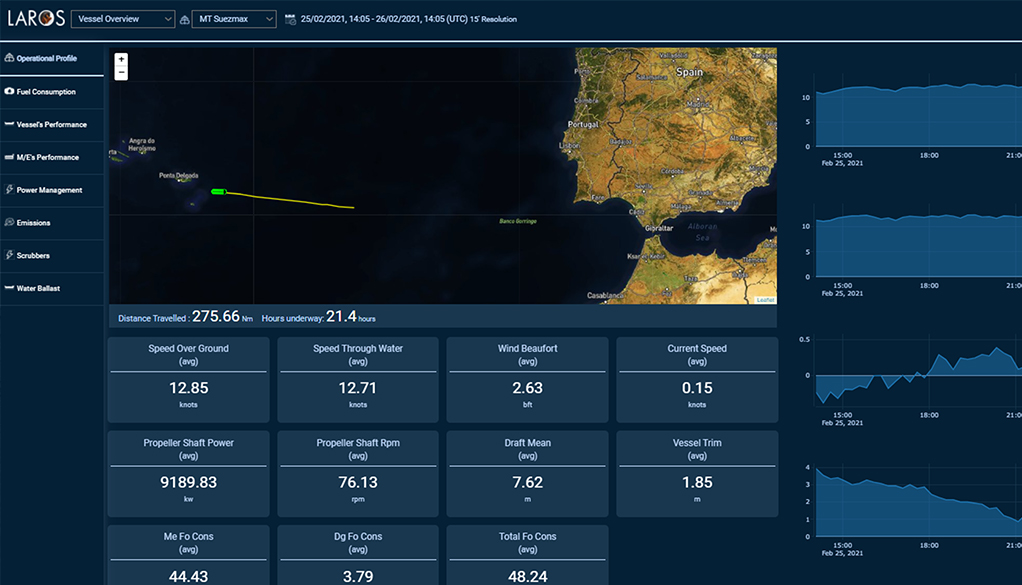Viewport: 1022px width, 585px height.
Task: Open the calendar date range picker icon
Action: [x=290, y=19]
